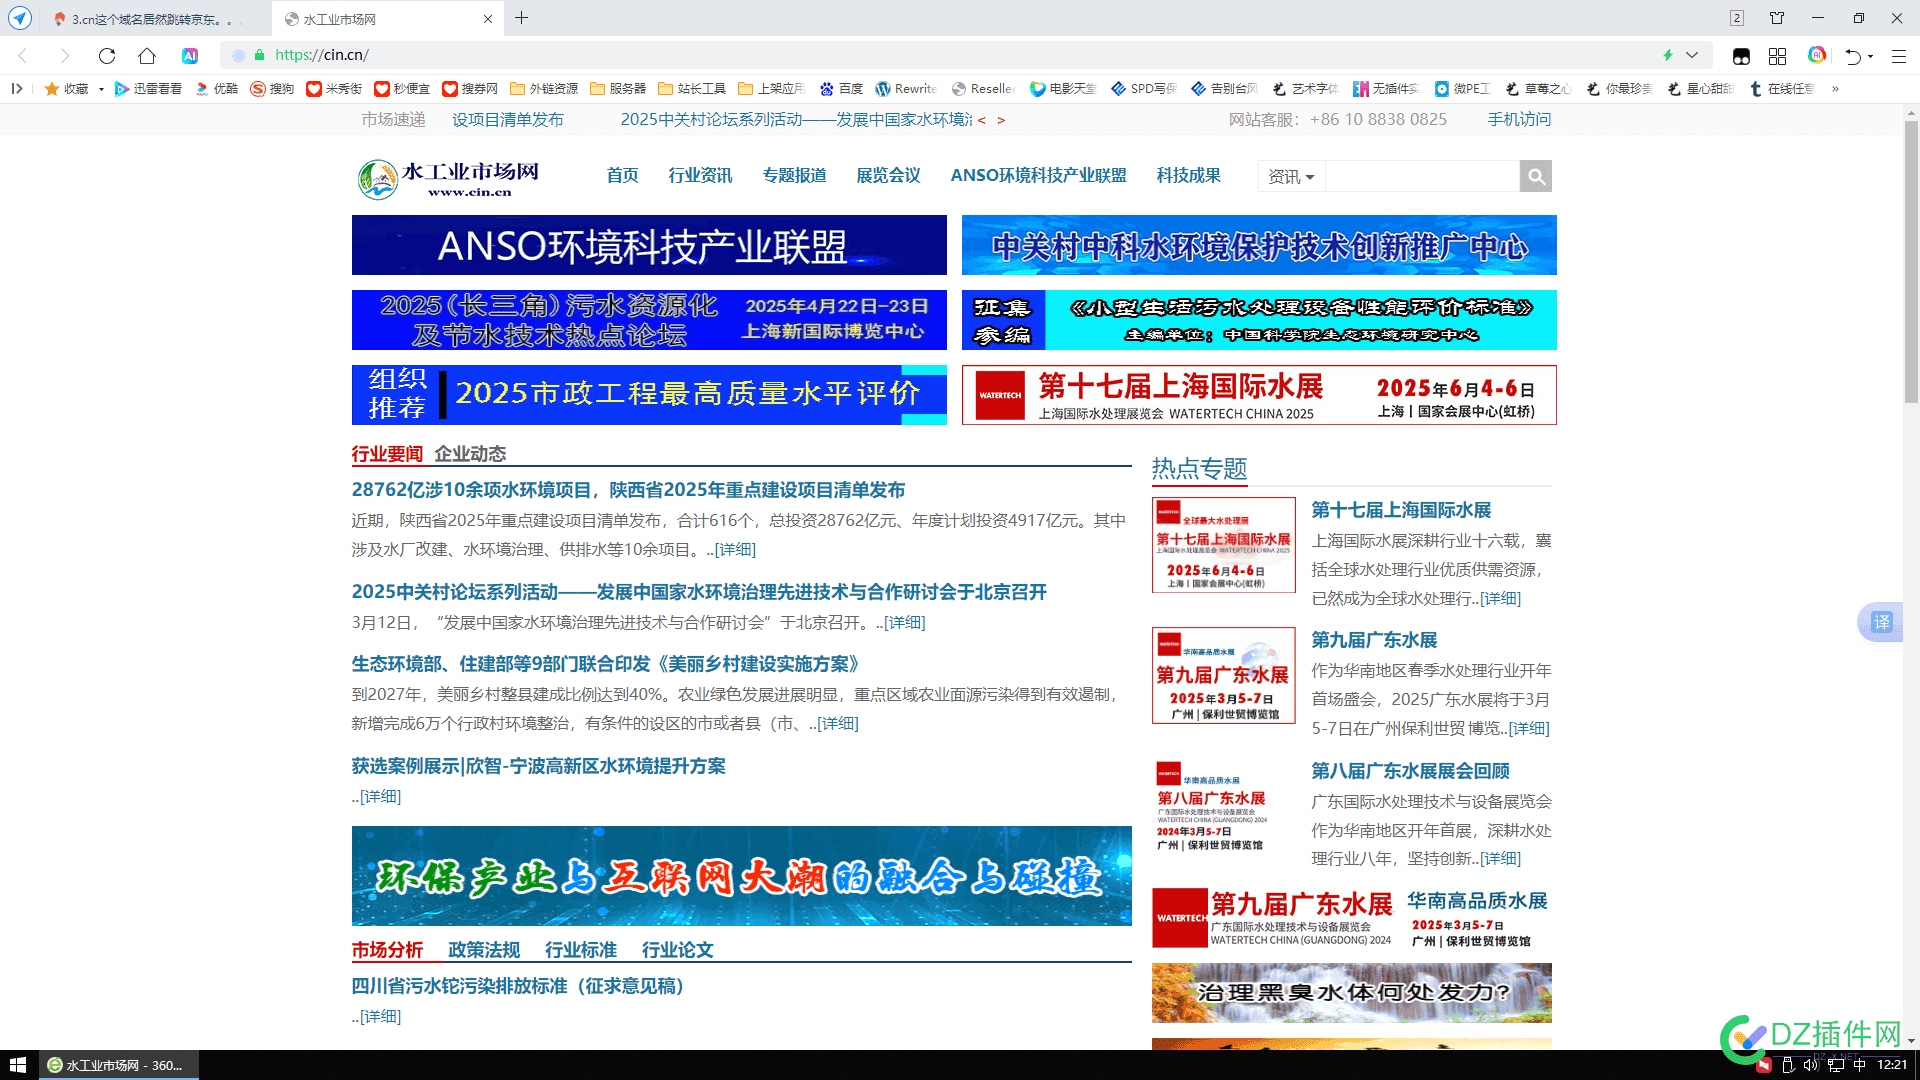
Task: Click the 中 input method indicator
Action: tap(1859, 1065)
